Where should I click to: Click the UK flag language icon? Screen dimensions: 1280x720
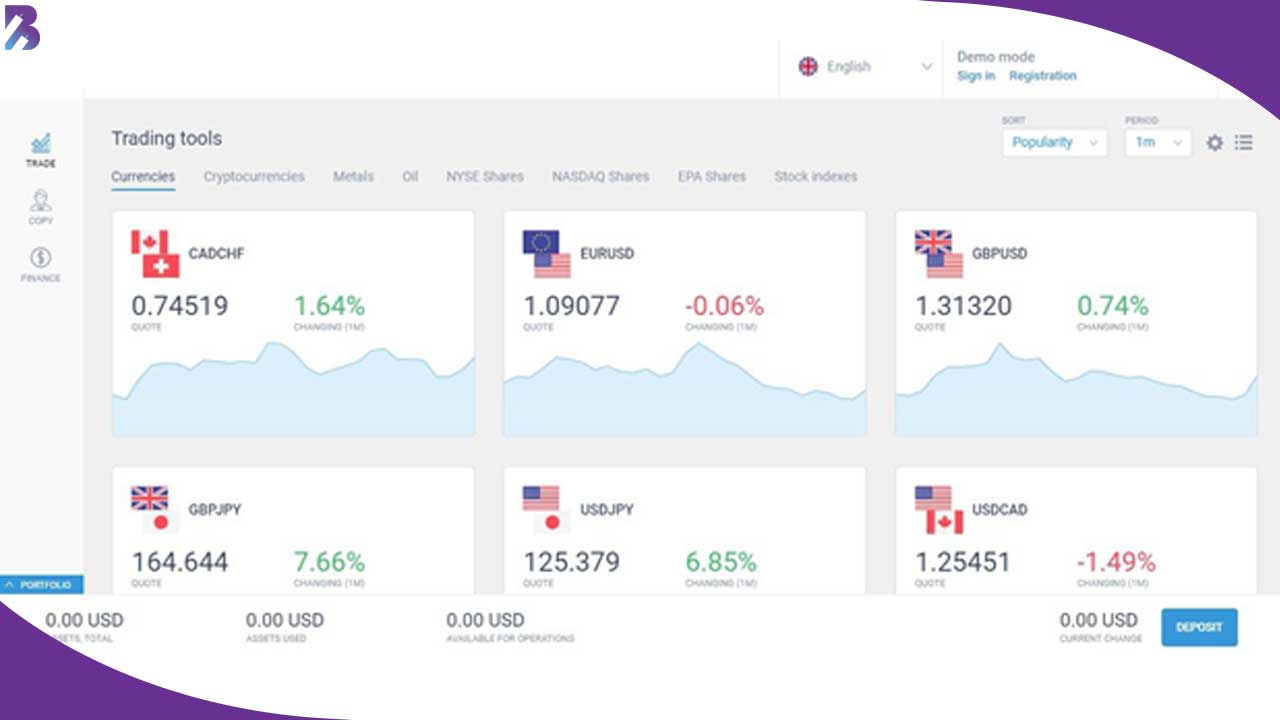[x=808, y=67]
